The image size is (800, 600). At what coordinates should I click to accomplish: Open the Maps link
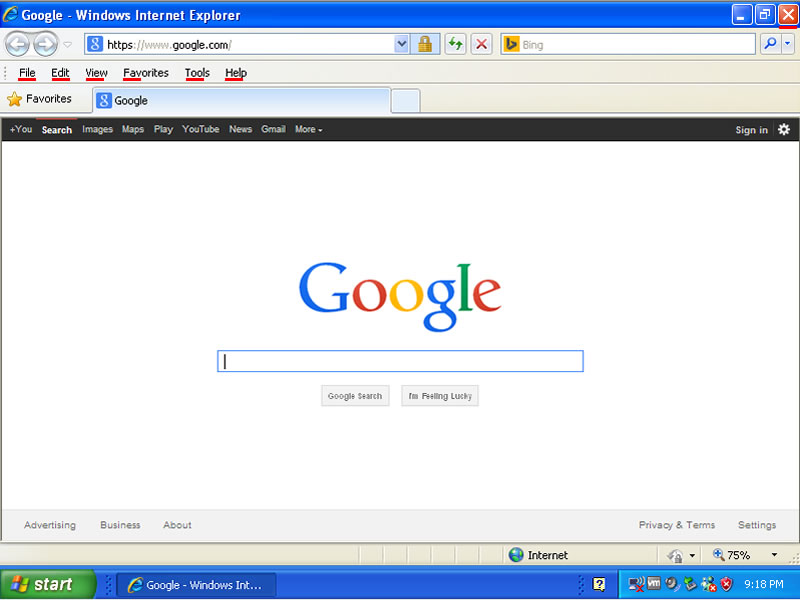(x=133, y=130)
